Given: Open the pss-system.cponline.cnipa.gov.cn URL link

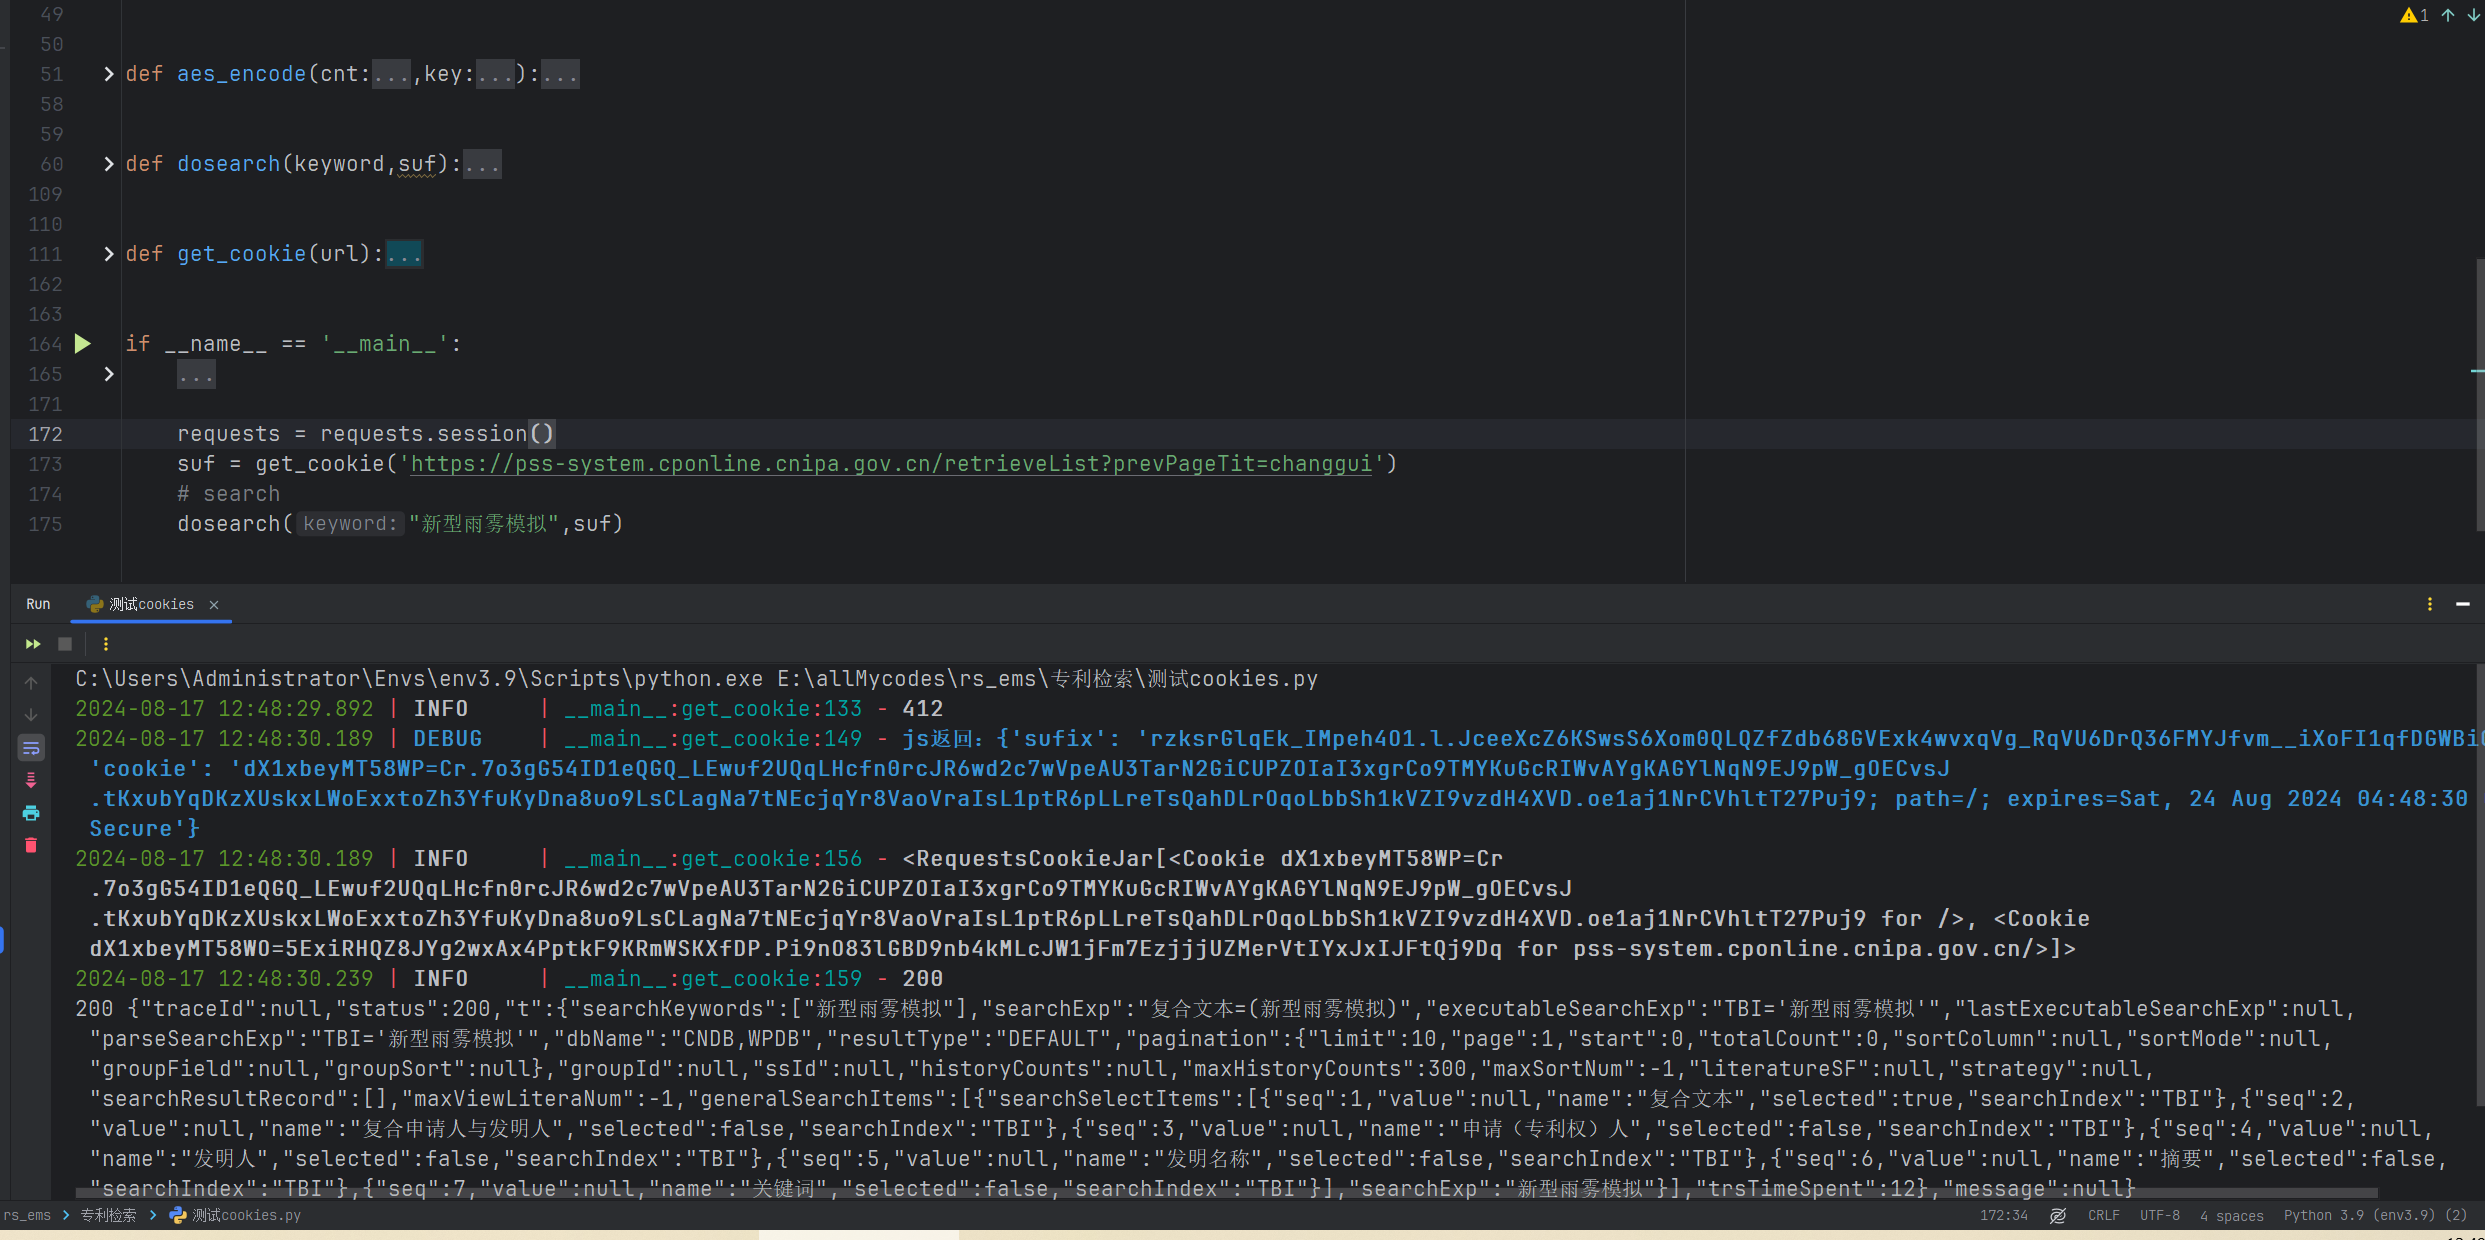Looking at the screenshot, I should pyautogui.click(x=890, y=464).
